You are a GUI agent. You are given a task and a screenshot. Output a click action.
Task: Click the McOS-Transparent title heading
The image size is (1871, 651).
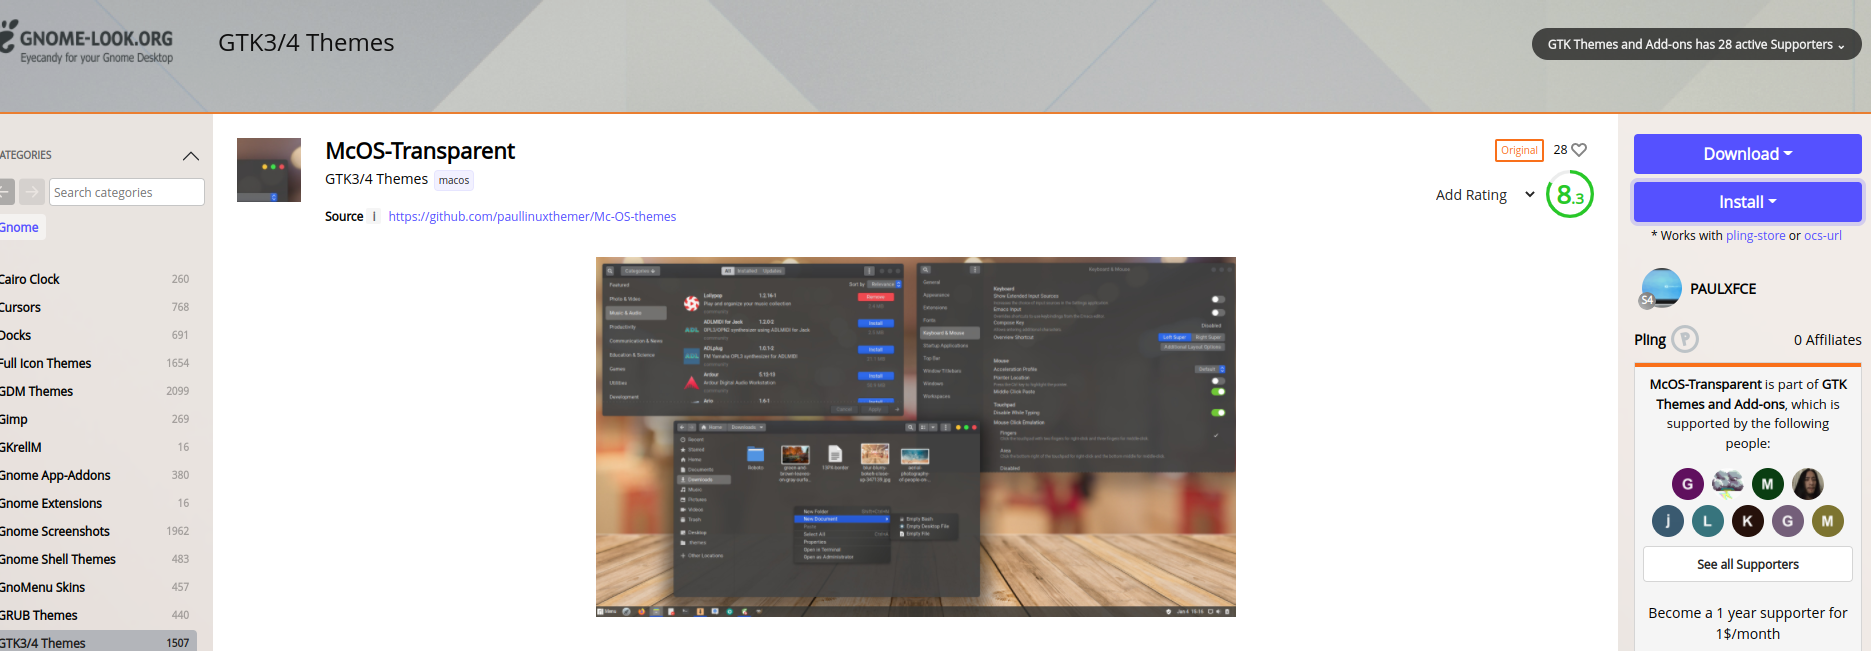pos(420,151)
